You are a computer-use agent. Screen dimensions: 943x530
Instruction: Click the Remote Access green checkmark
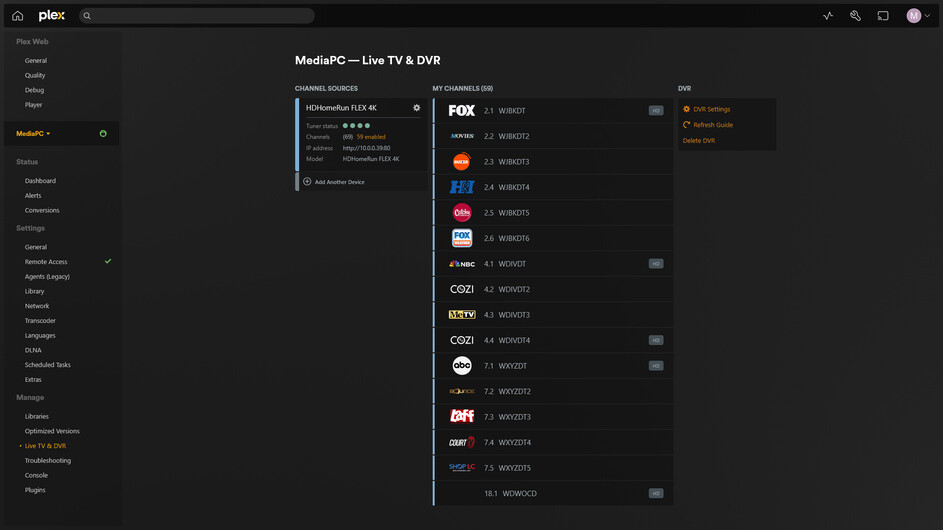pyautogui.click(x=108, y=261)
